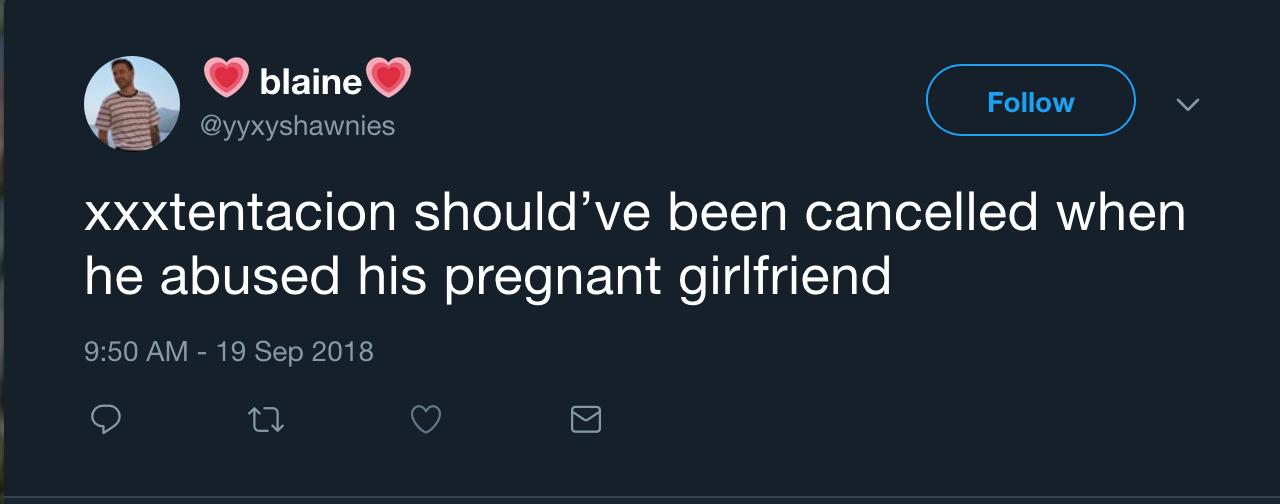Viewport: 1280px width, 504px height.
Task: Open blaine's profile picture
Action: tap(132, 104)
